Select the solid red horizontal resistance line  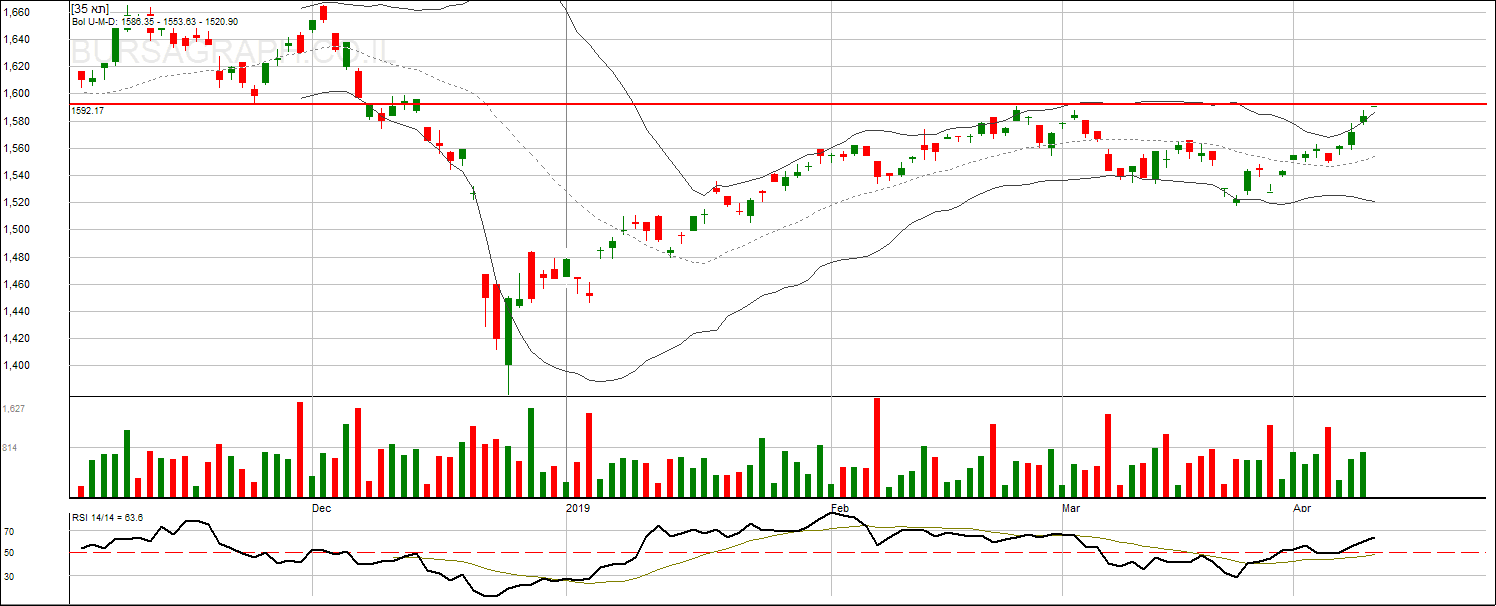(x=778, y=103)
